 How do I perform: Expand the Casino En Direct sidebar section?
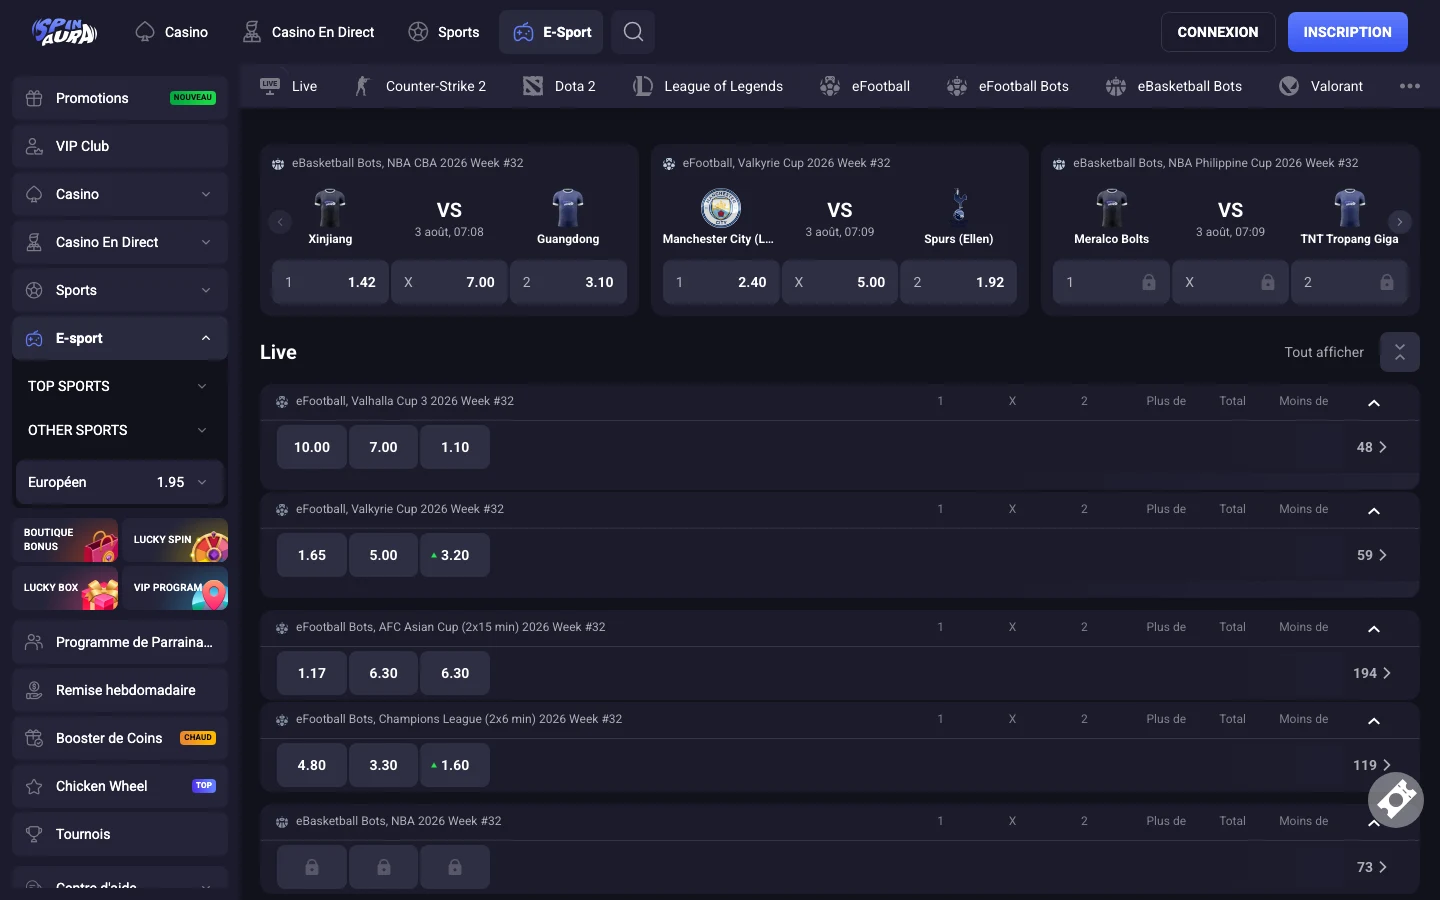120,242
